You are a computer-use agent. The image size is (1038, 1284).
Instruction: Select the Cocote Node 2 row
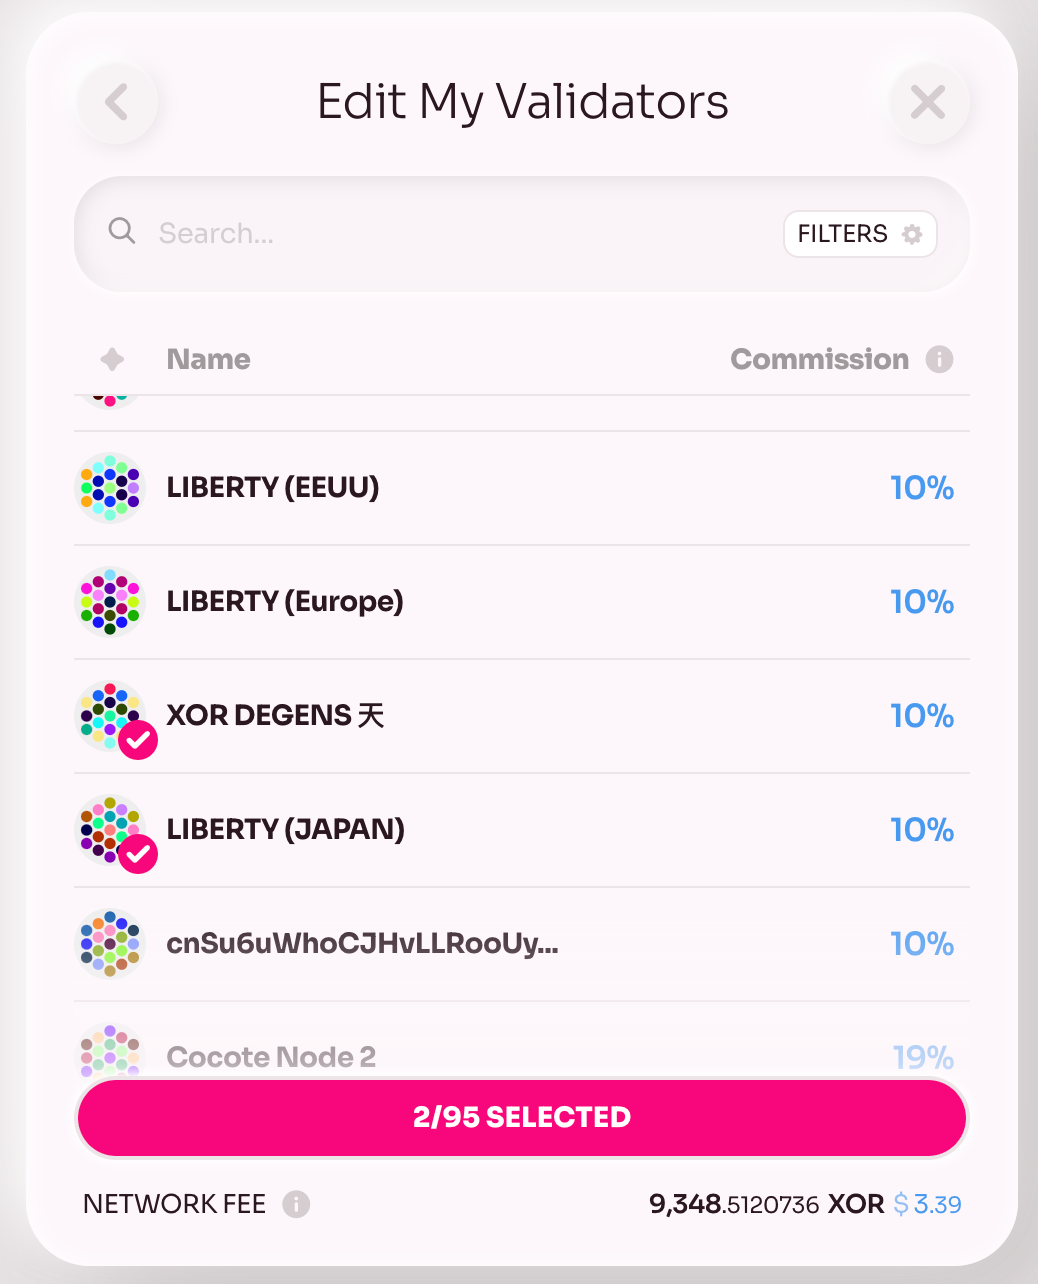(522, 1041)
